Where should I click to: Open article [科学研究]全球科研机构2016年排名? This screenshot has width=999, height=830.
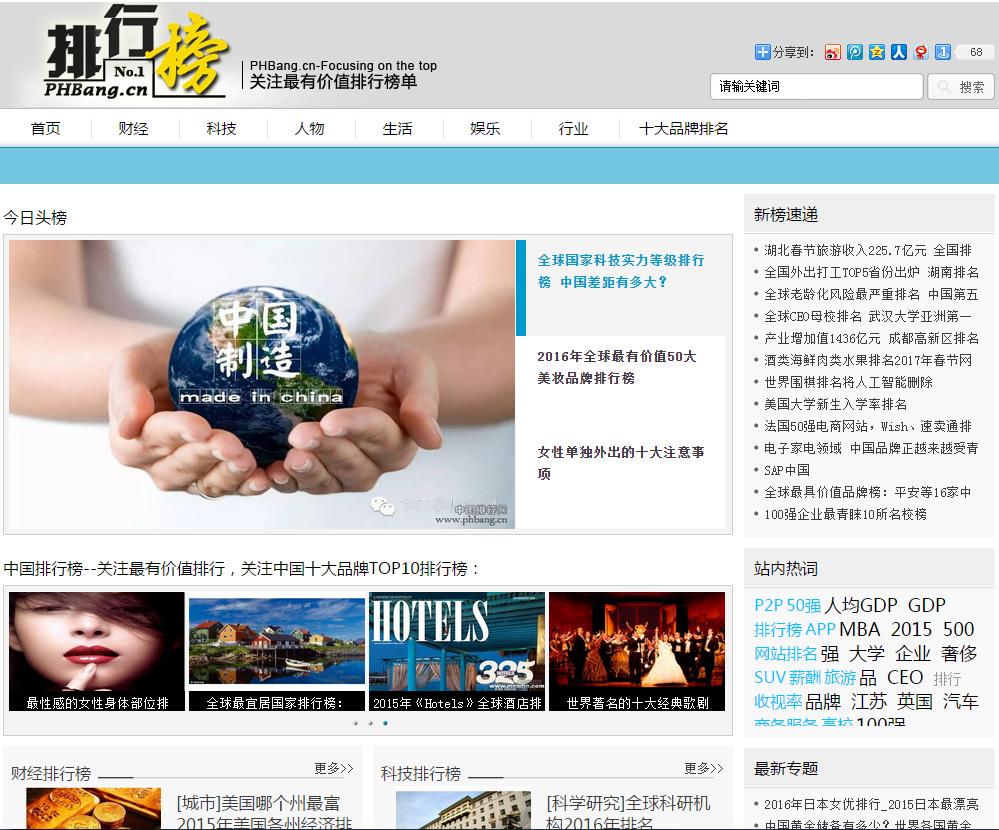click(628, 813)
